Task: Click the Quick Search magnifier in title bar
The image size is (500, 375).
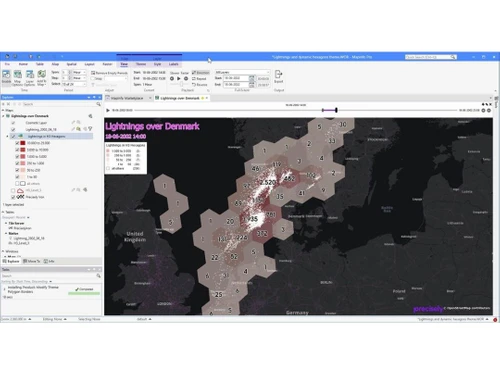Action: click(453, 57)
